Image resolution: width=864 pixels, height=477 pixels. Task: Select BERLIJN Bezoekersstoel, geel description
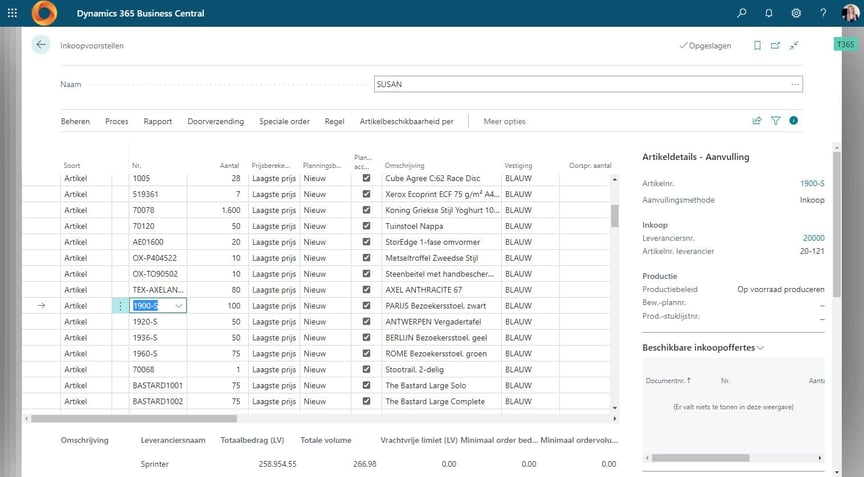point(436,338)
